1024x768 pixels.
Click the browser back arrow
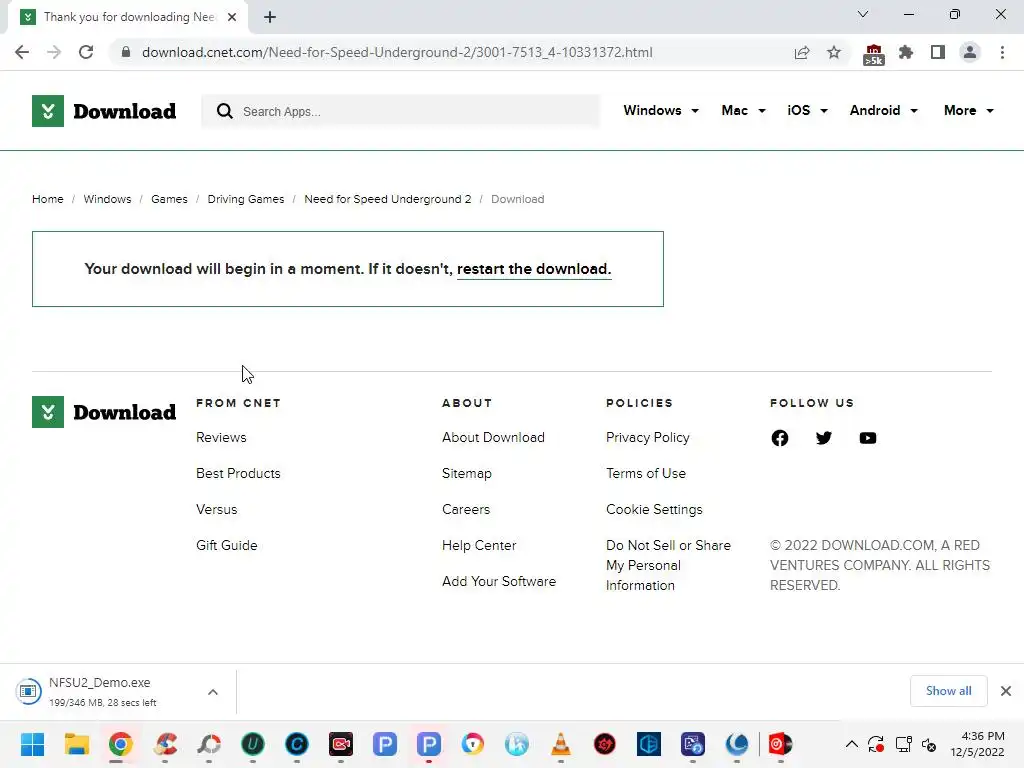click(x=22, y=52)
